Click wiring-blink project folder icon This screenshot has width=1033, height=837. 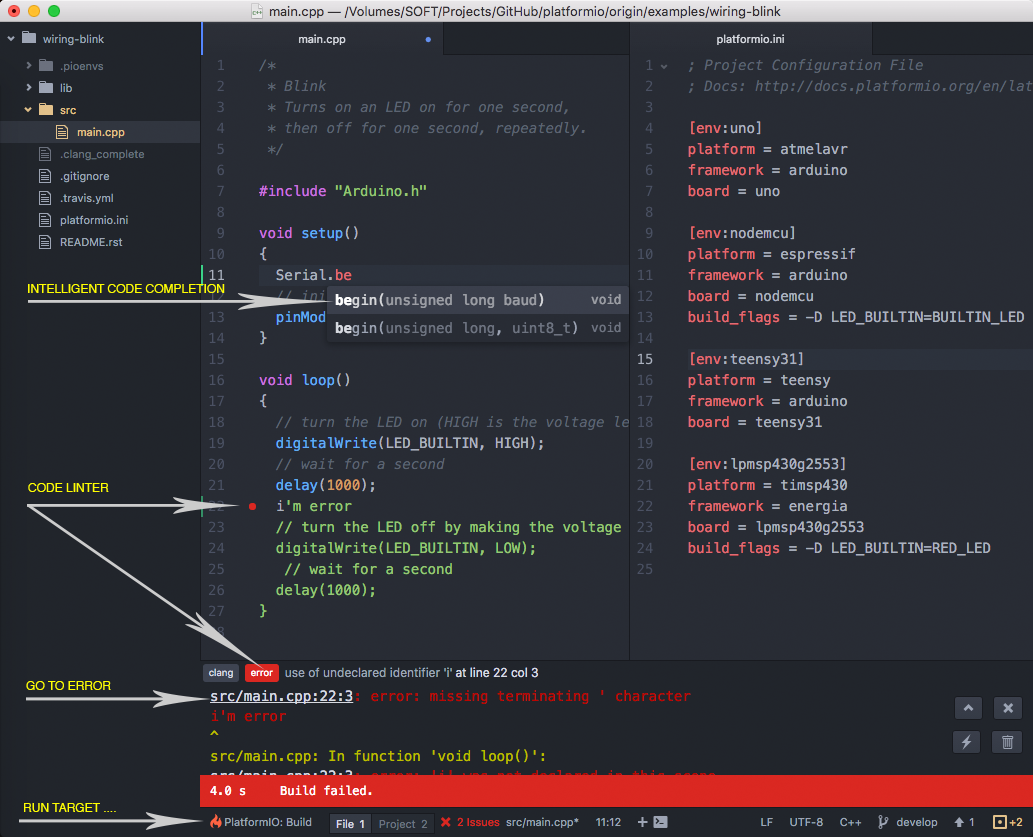point(29,38)
